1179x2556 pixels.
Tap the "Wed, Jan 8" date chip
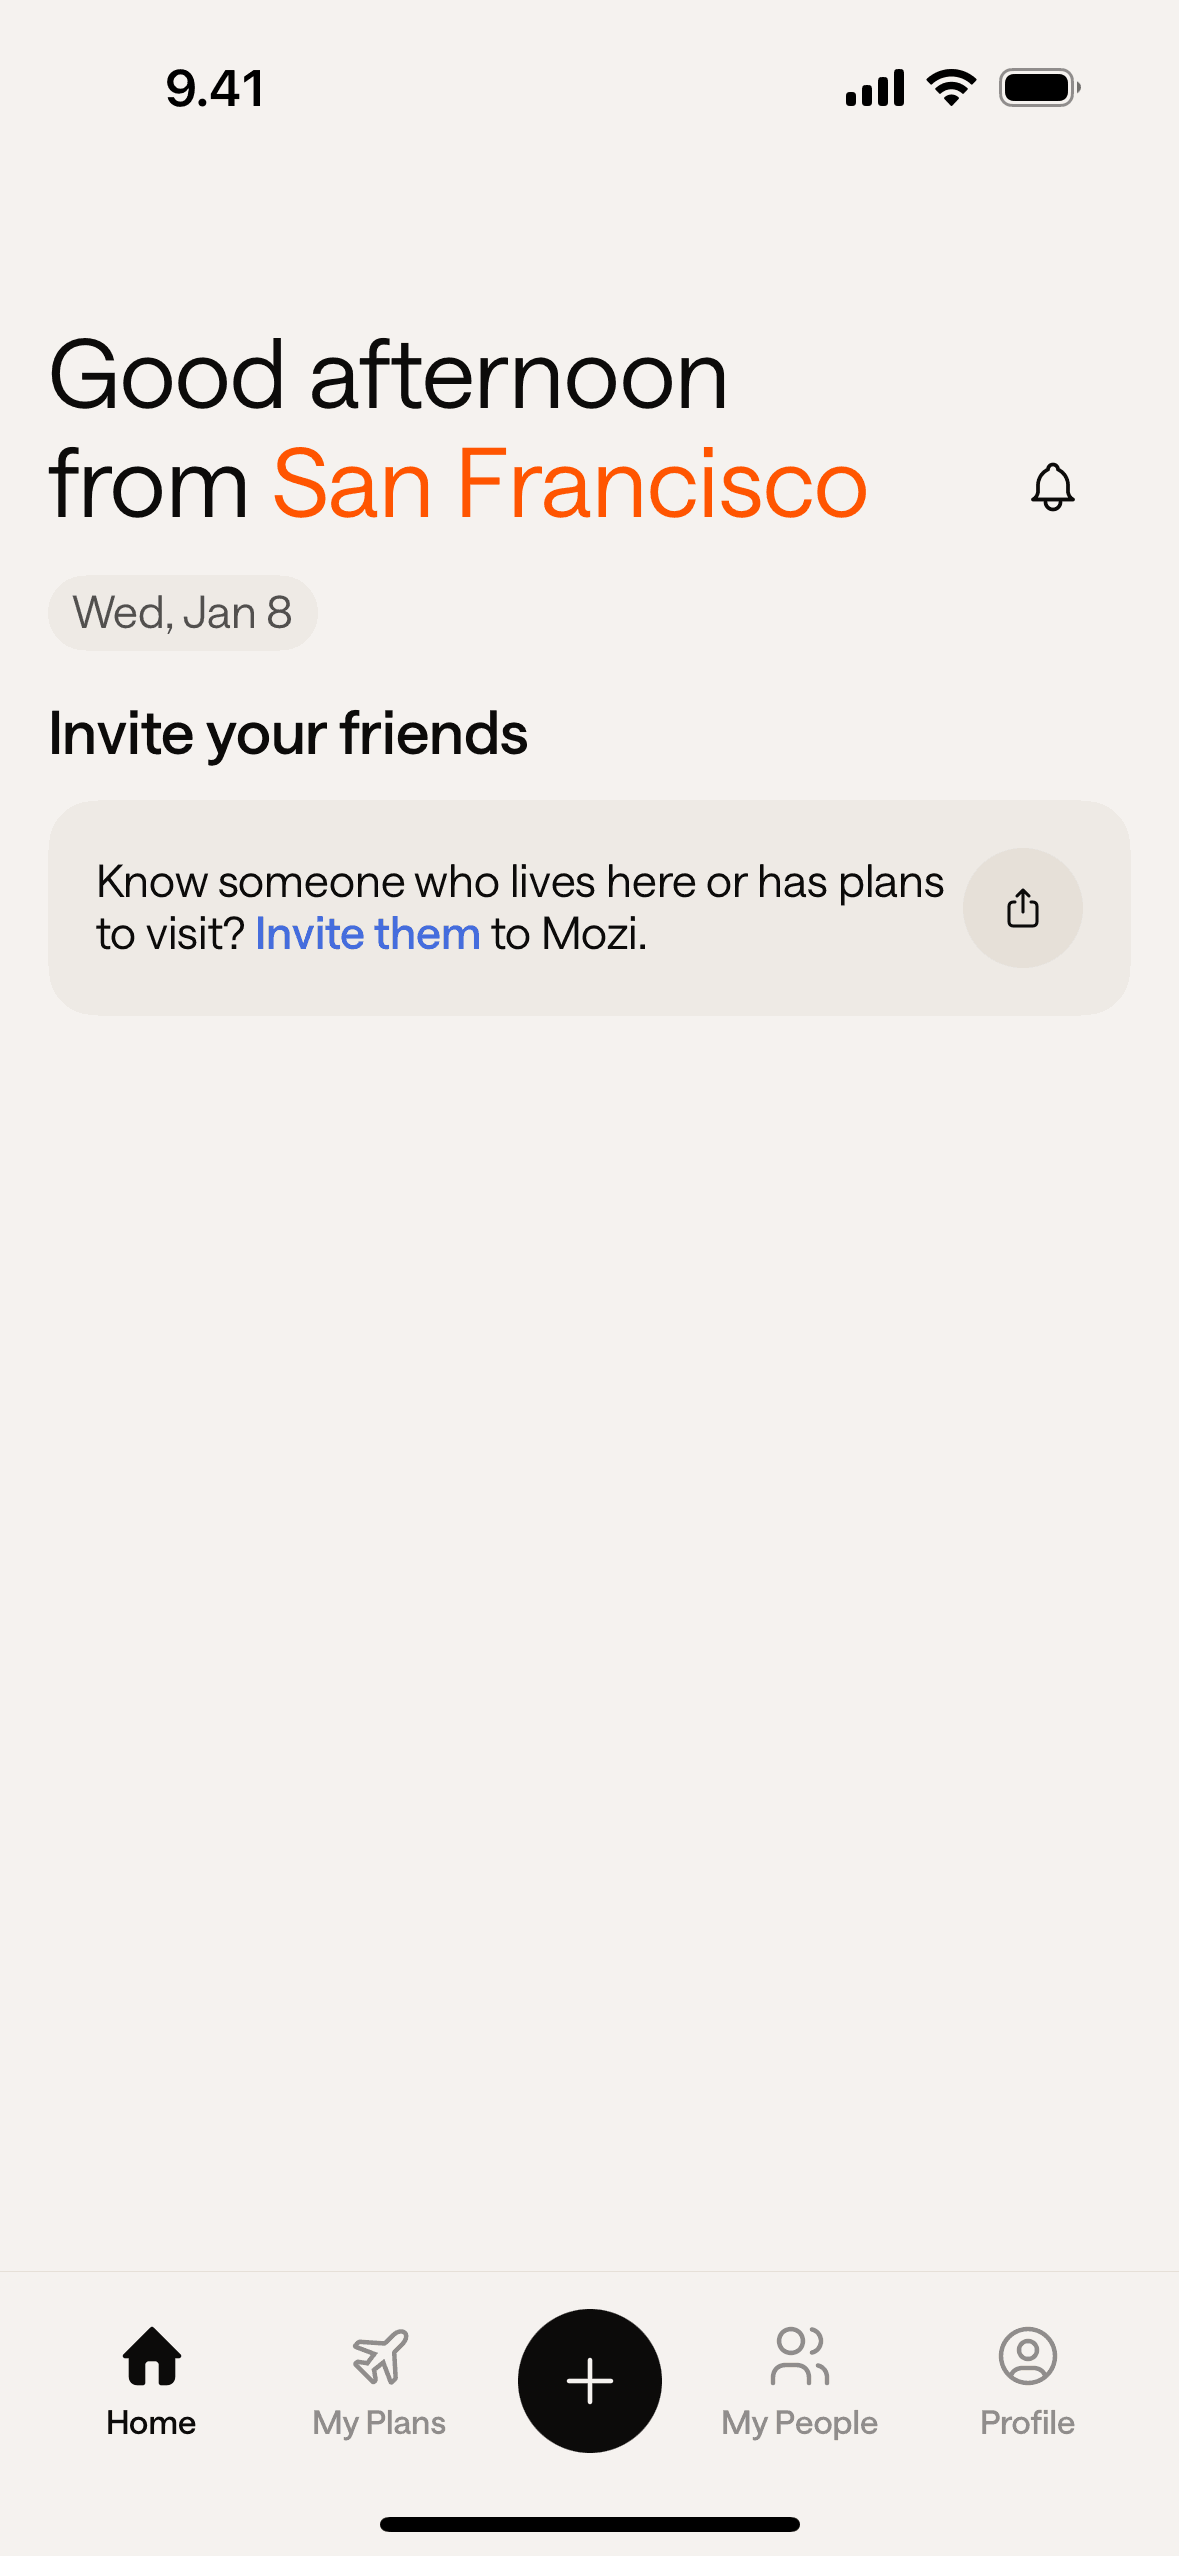pos(183,613)
